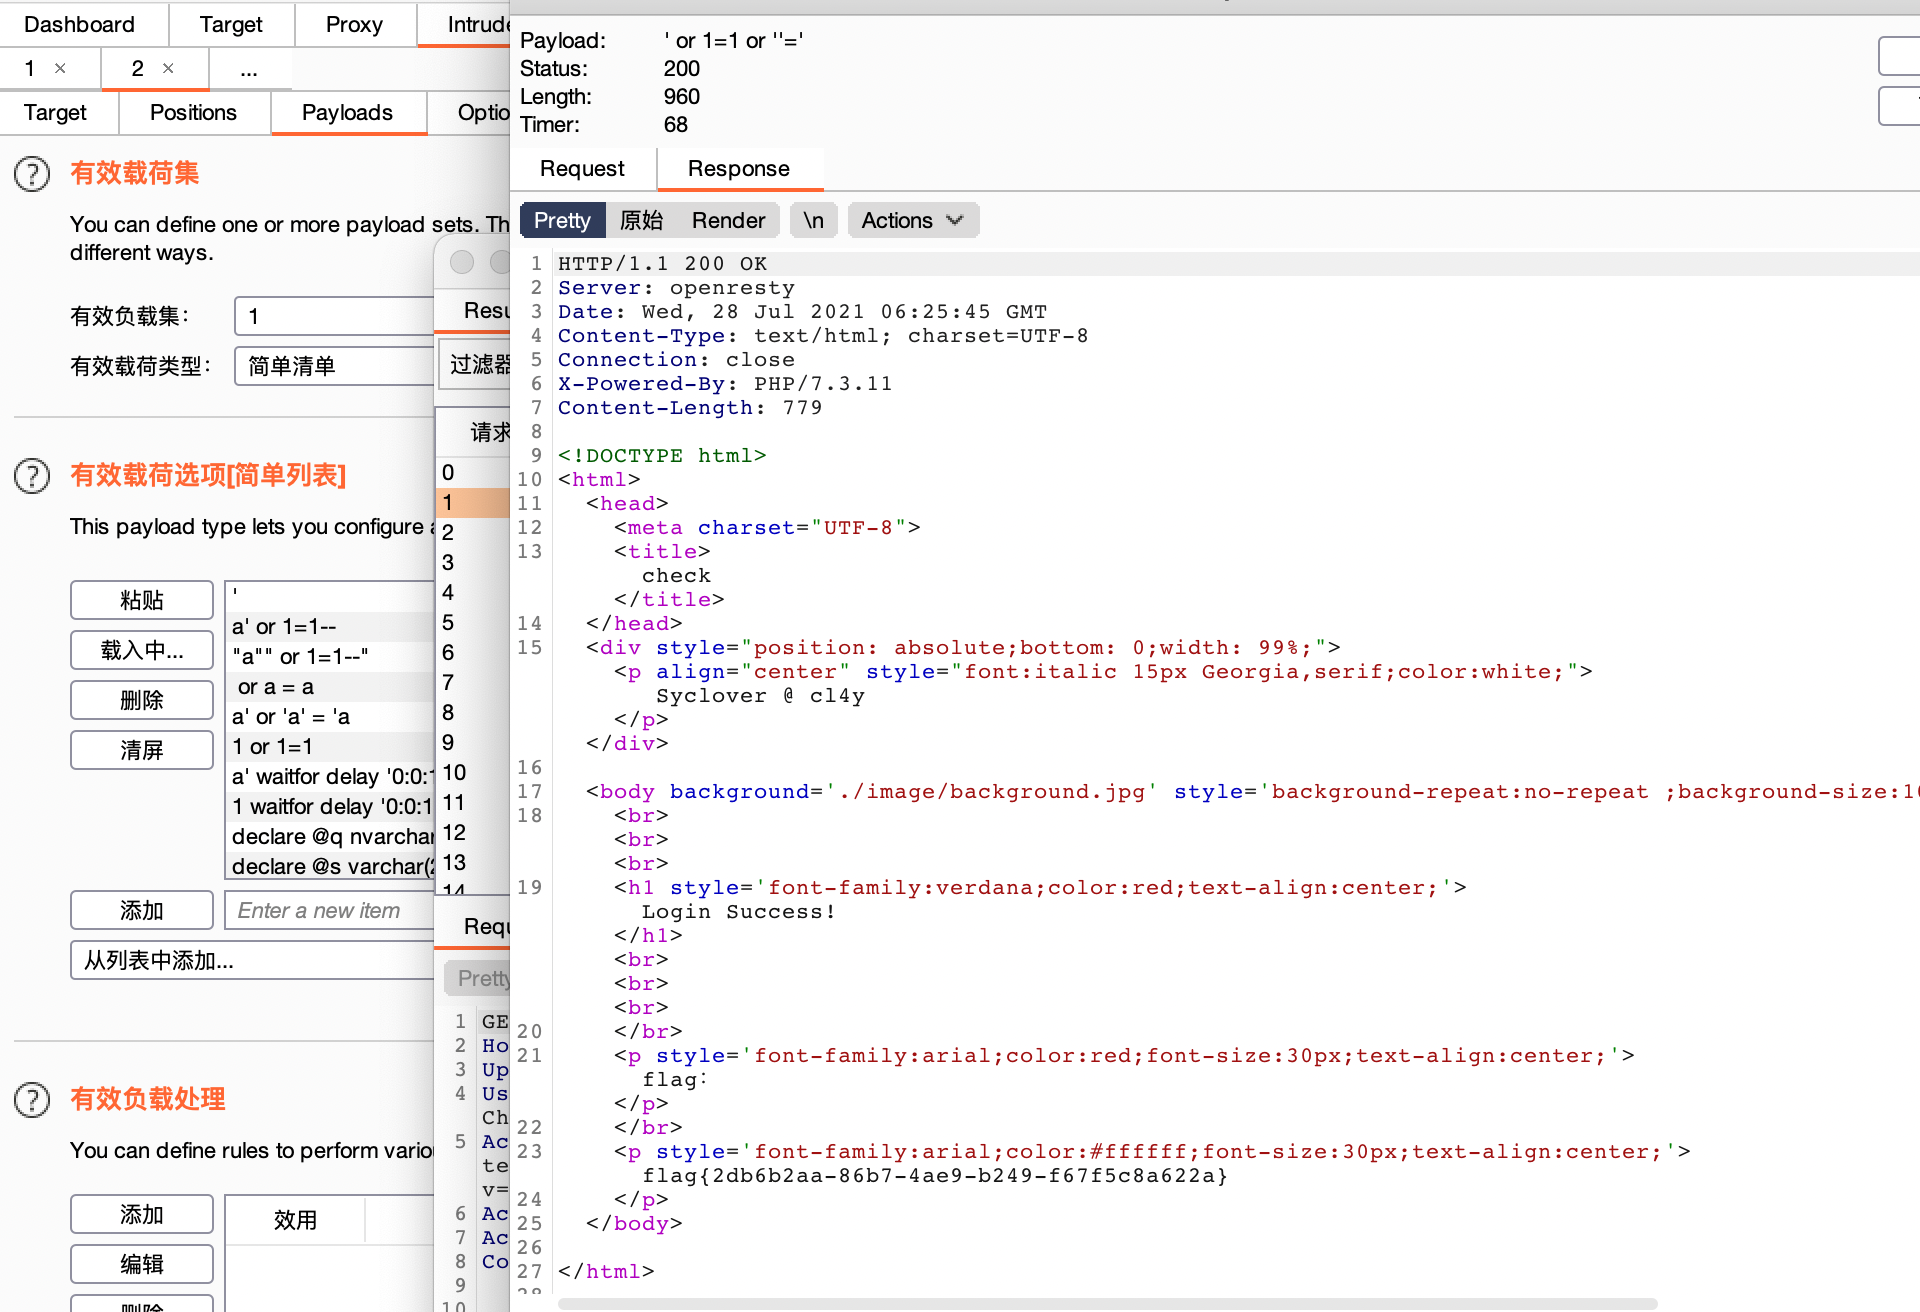Image resolution: width=1920 pixels, height=1312 pixels.
Task: Select result row 1 in attack table
Action: tap(472, 502)
